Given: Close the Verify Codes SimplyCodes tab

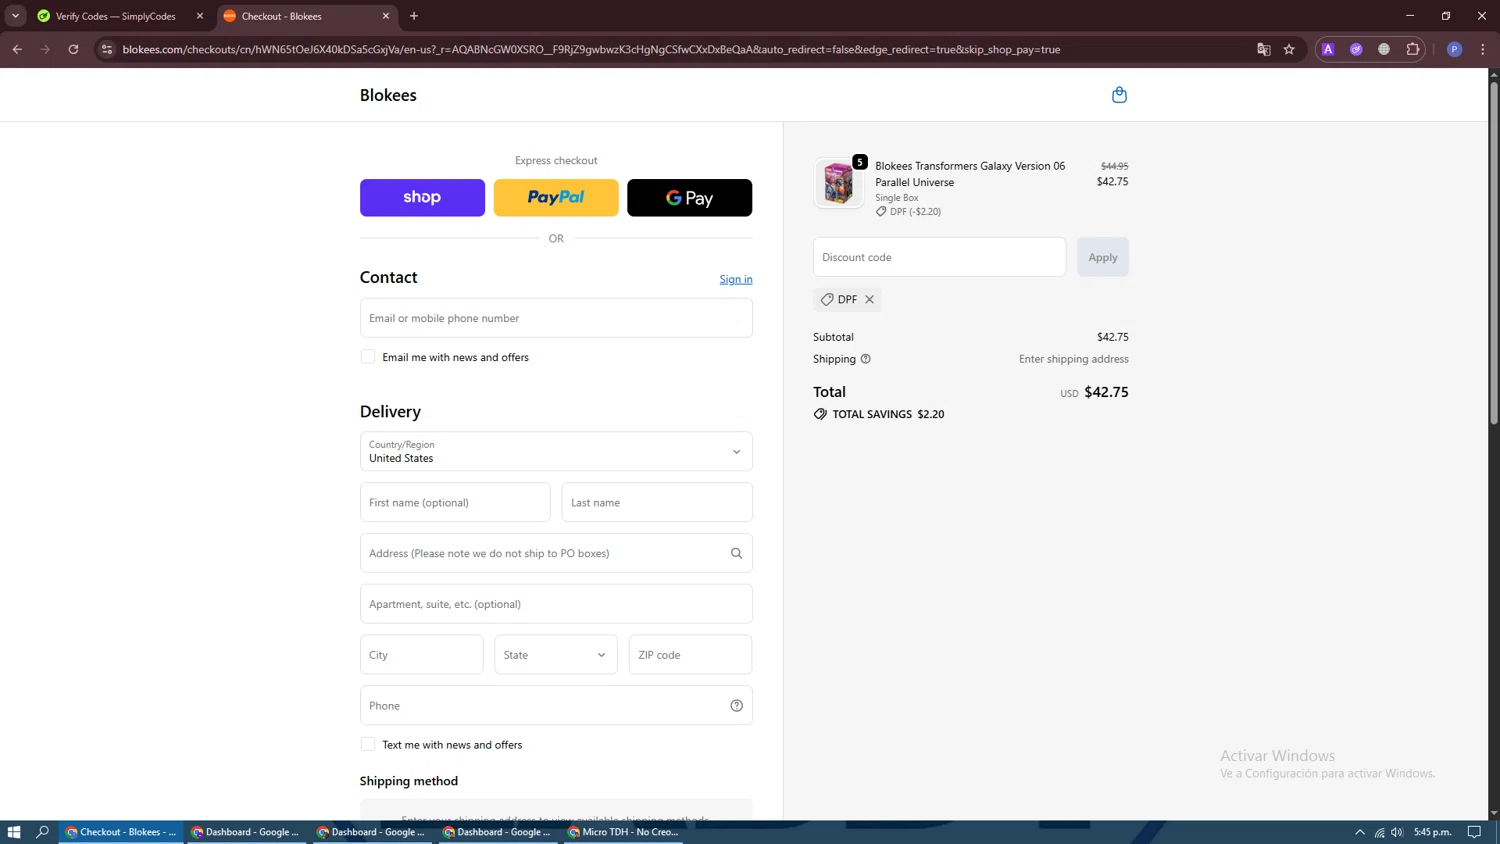Looking at the screenshot, I should pyautogui.click(x=200, y=16).
